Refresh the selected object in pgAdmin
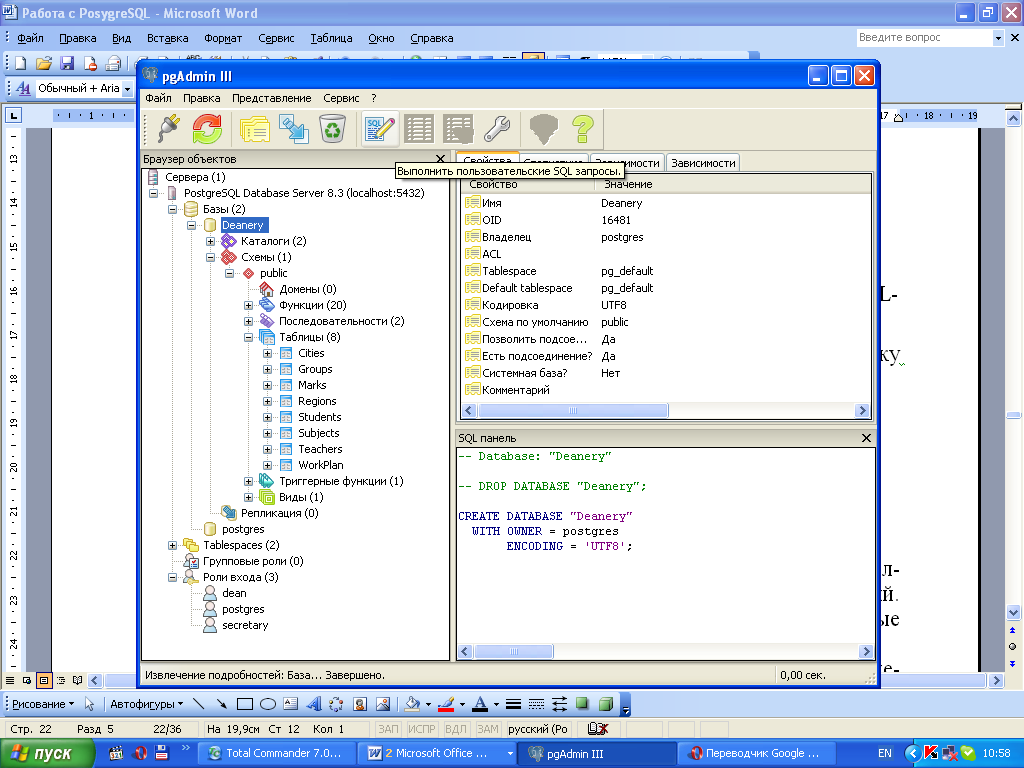This screenshot has width=1024, height=768. 207,128
